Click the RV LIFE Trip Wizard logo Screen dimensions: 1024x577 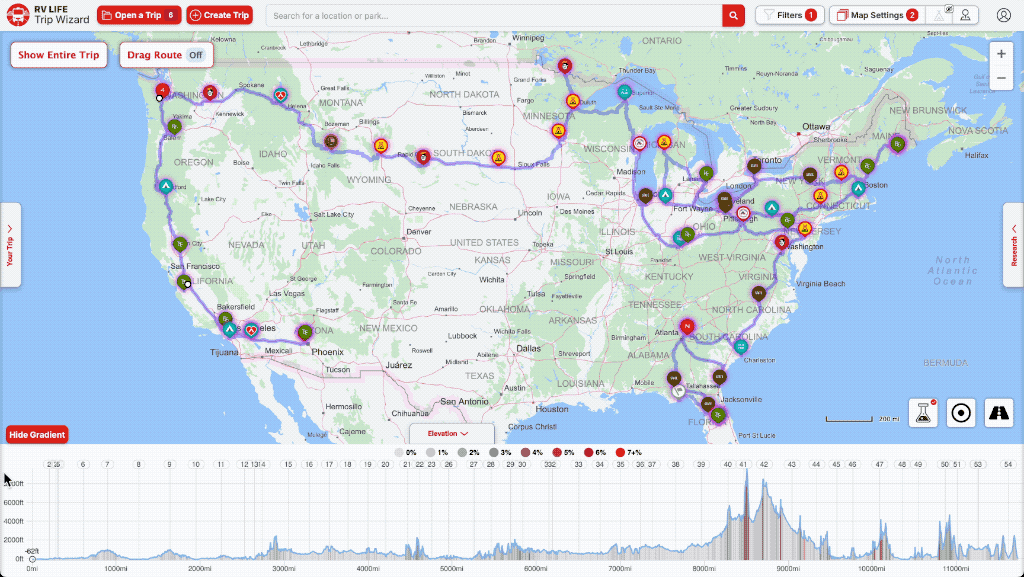pos(48,15)
